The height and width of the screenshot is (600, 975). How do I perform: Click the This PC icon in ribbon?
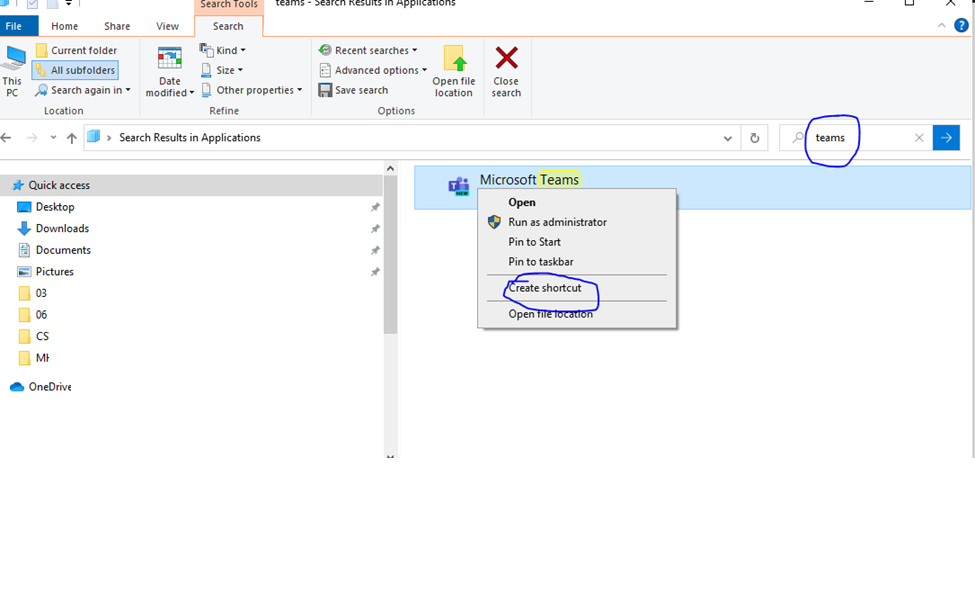point(14,59)
